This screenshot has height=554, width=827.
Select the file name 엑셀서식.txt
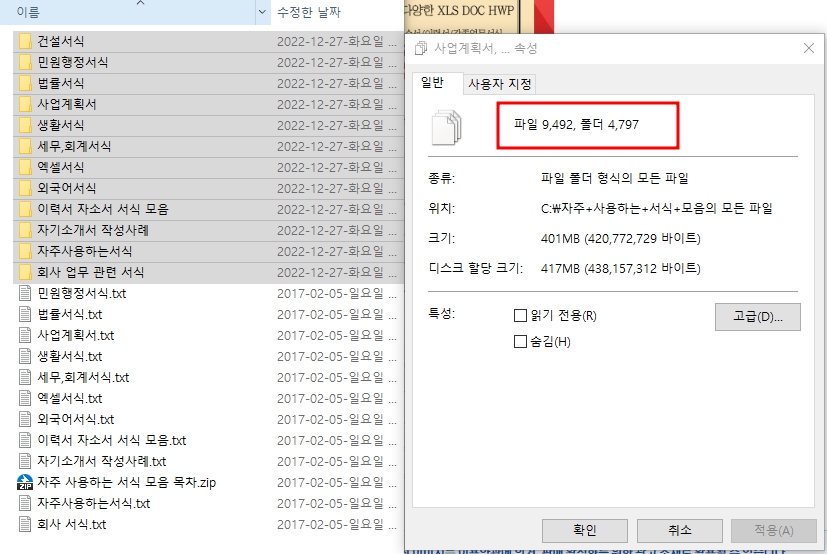click(x=70, y=398)
